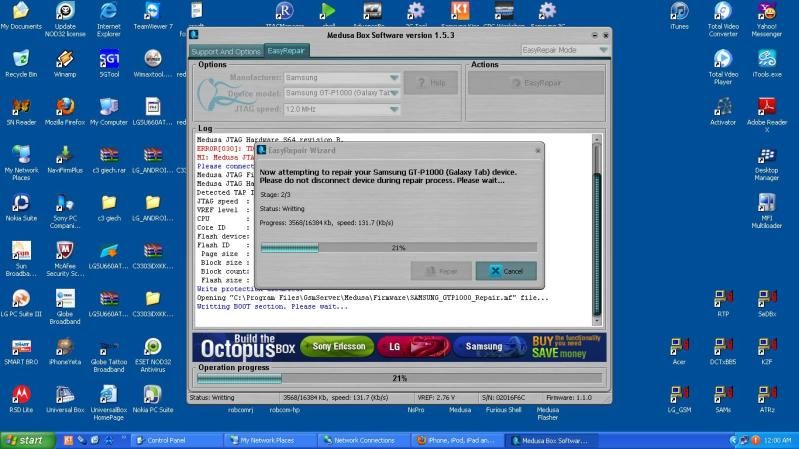Launch Winamp desktop icon
The image size is (799, 449).
tap(65, 63)
